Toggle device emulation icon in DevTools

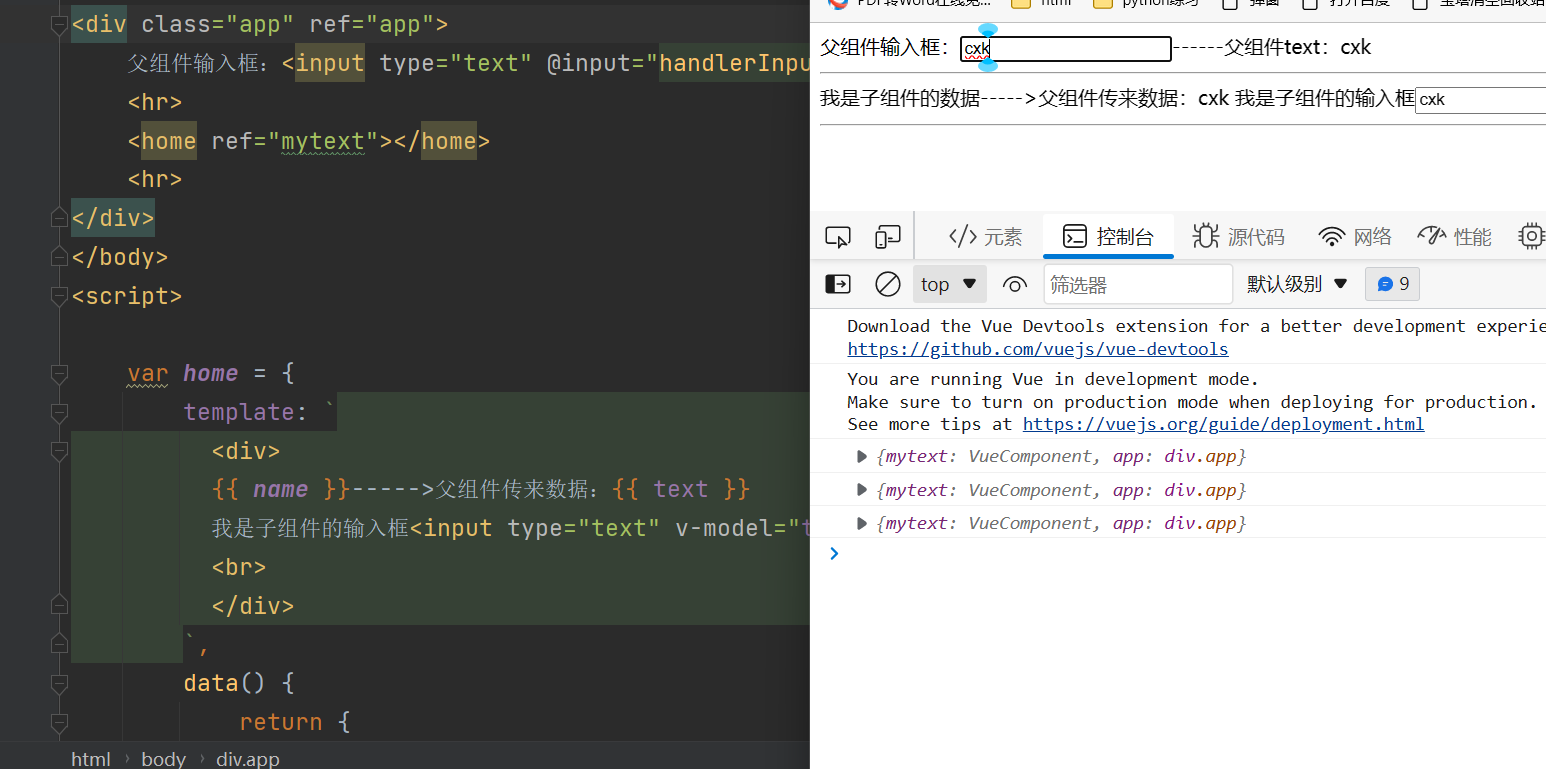point(887,237)
